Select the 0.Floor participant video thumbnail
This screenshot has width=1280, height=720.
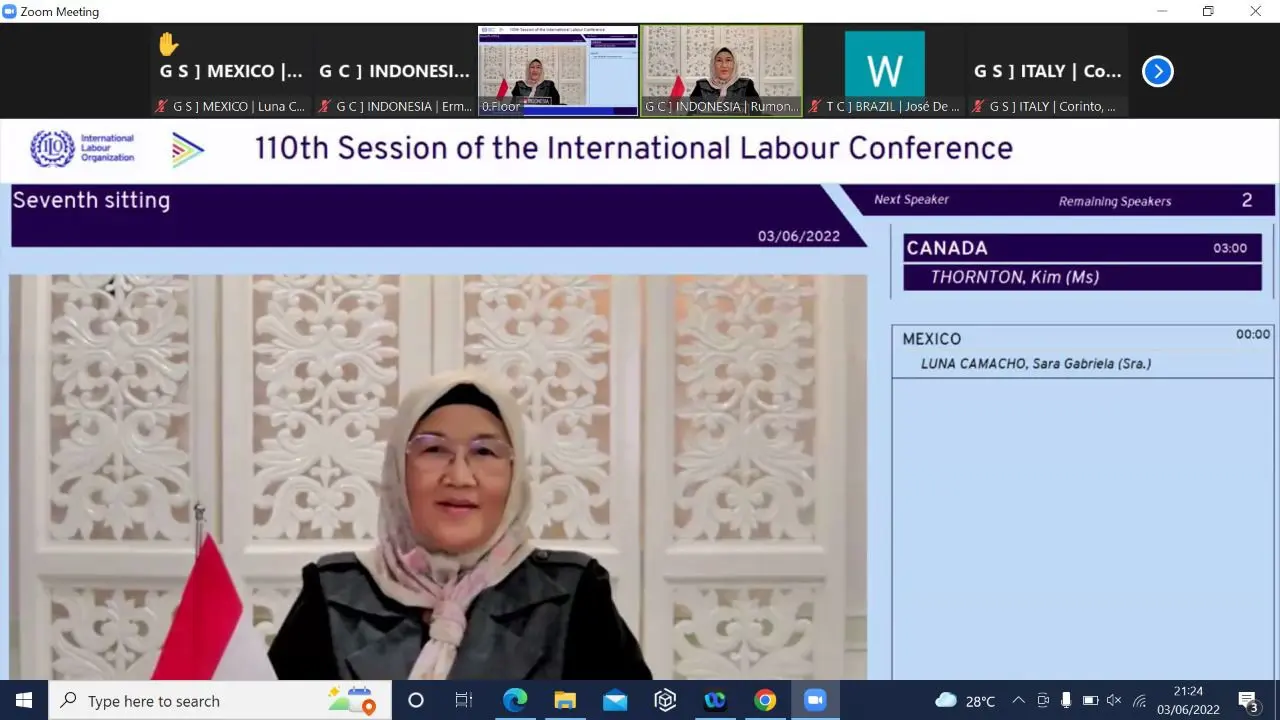[558, 71]
